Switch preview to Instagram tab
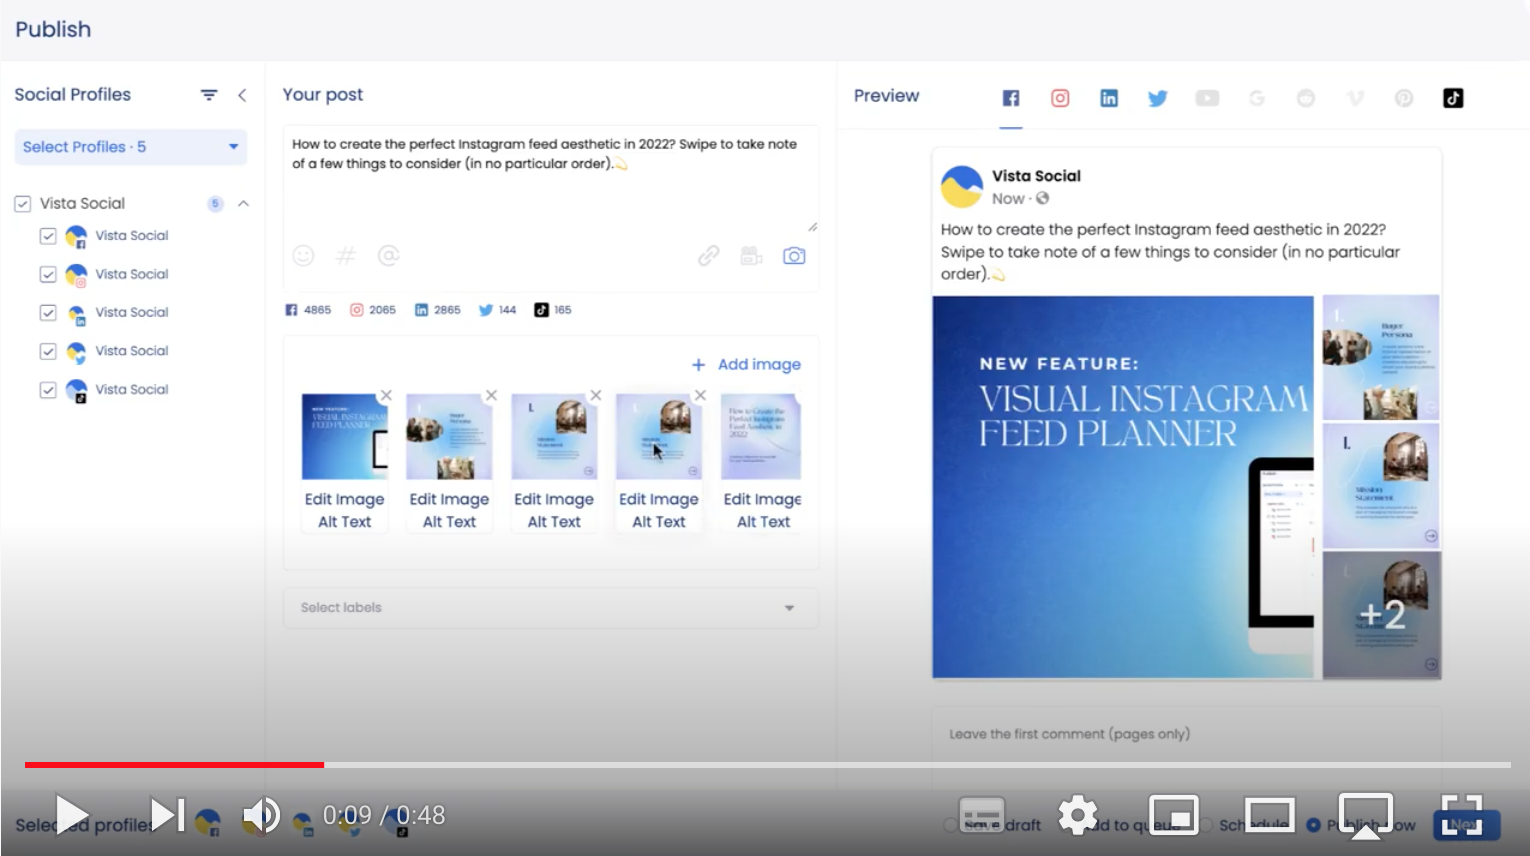Screen dimensions: 1530x856 [x=1060, y=98]
